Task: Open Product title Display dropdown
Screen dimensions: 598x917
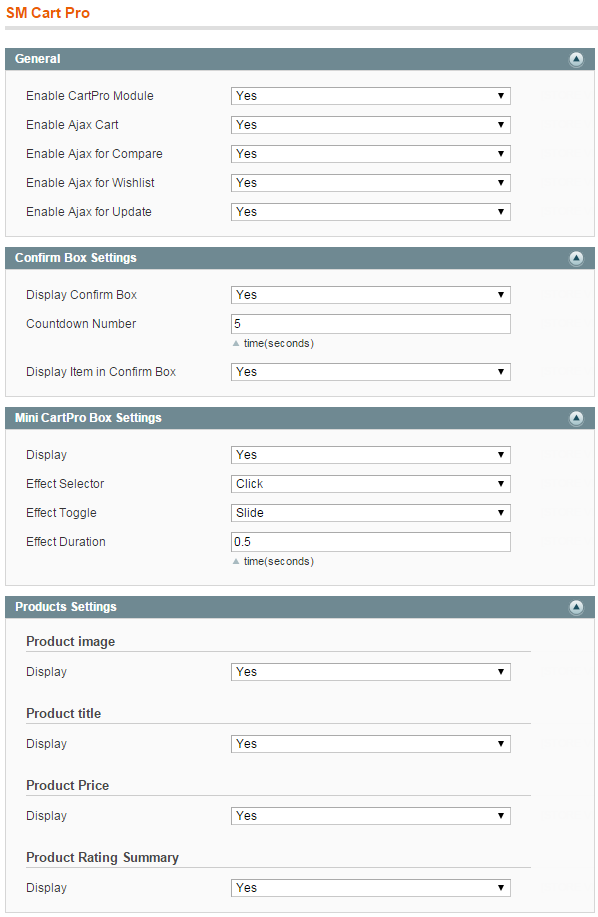Action: [x=371, y=744]
